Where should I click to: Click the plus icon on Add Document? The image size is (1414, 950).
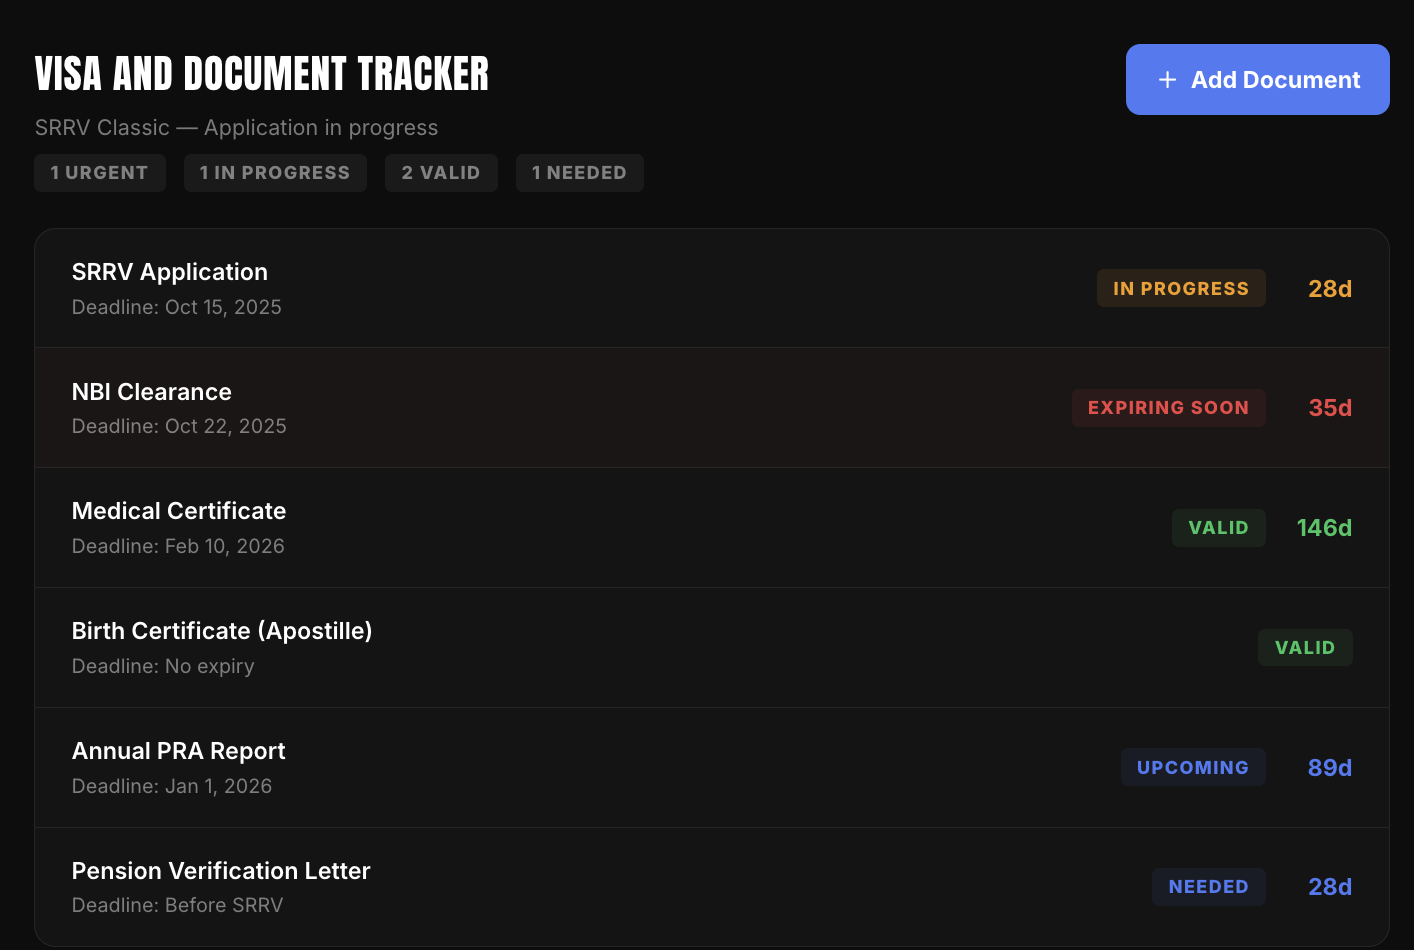pos(1167,79)
